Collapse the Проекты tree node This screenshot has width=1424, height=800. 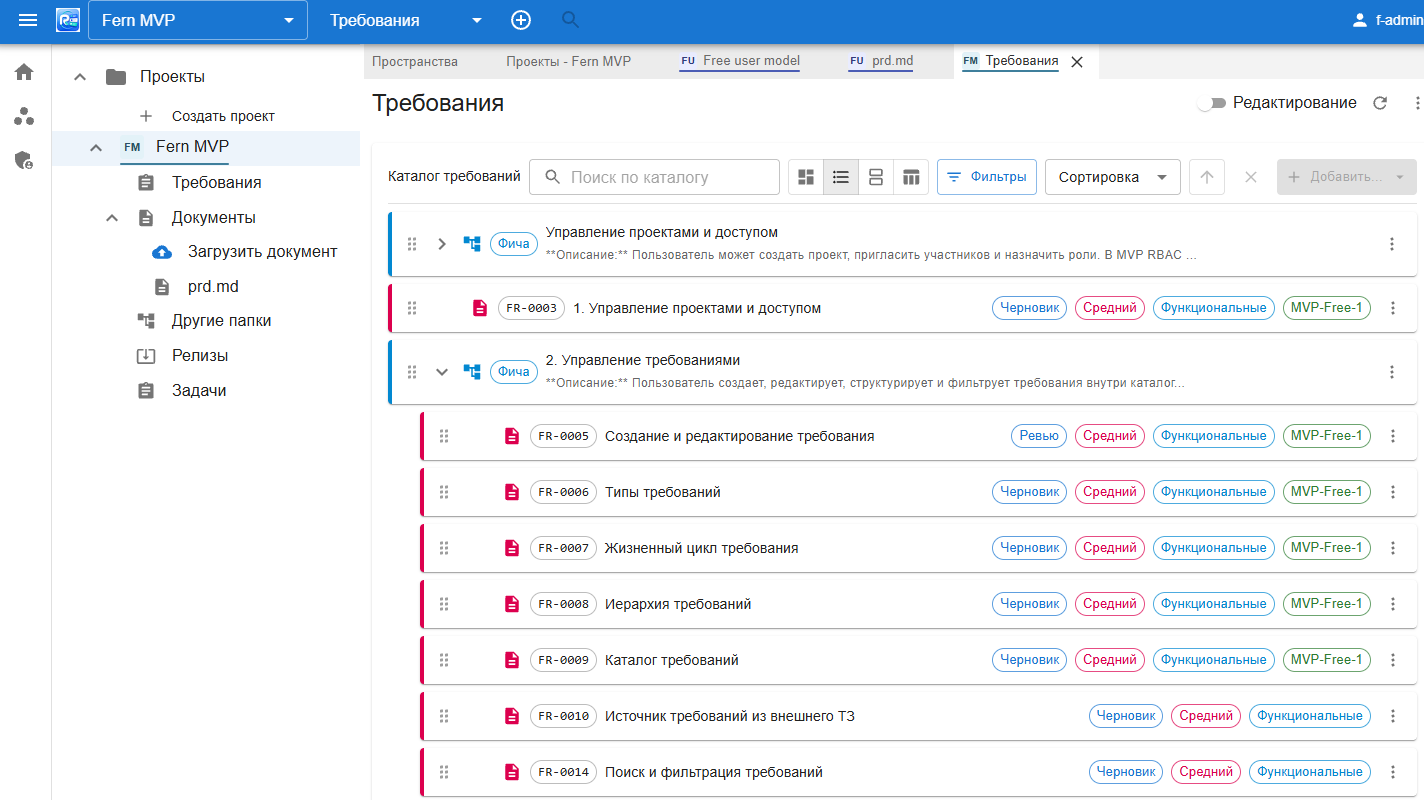tap(80, 77)
